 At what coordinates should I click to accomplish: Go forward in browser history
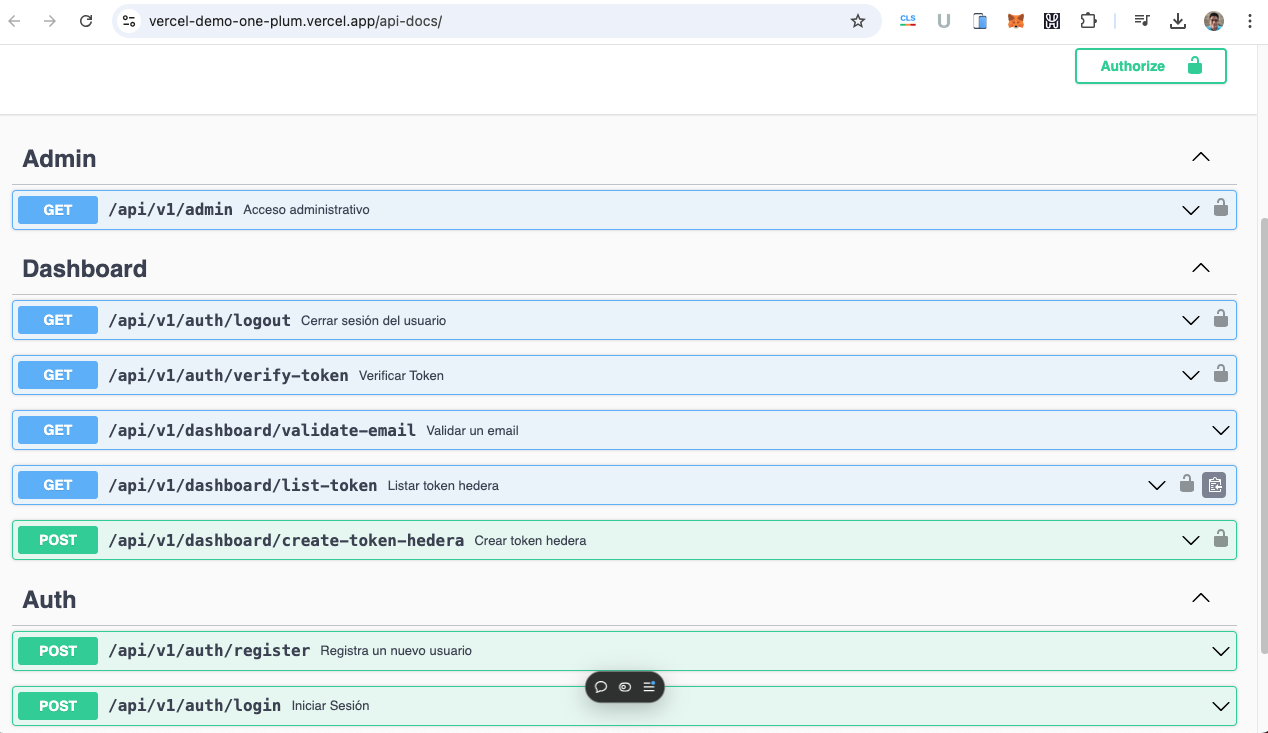(50, 21)
